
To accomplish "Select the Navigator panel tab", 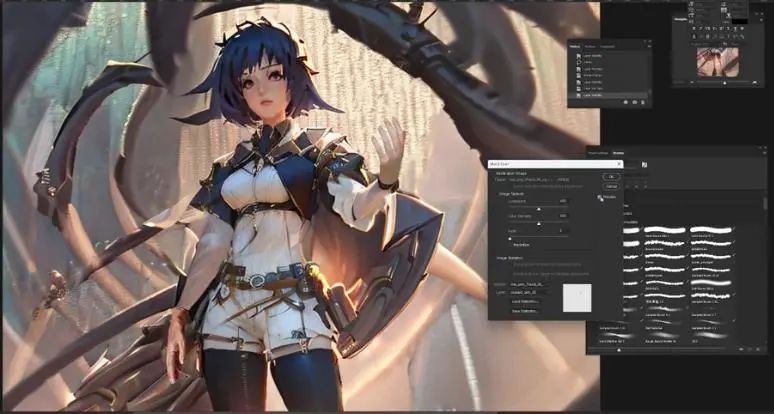I will [x=682, y=19].
